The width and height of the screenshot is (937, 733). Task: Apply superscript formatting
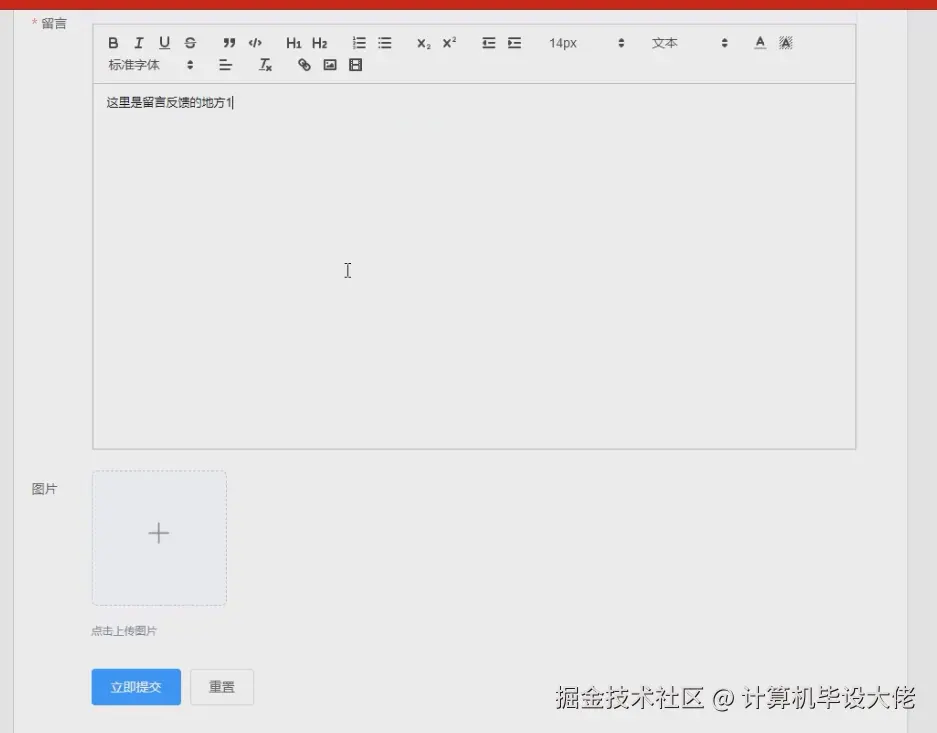point(448,43)
